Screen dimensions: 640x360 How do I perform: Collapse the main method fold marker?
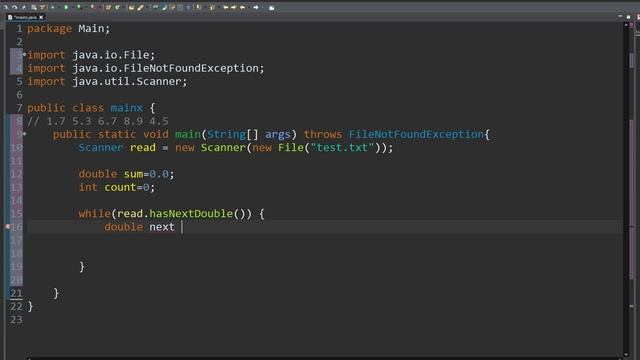click(24, 133)
